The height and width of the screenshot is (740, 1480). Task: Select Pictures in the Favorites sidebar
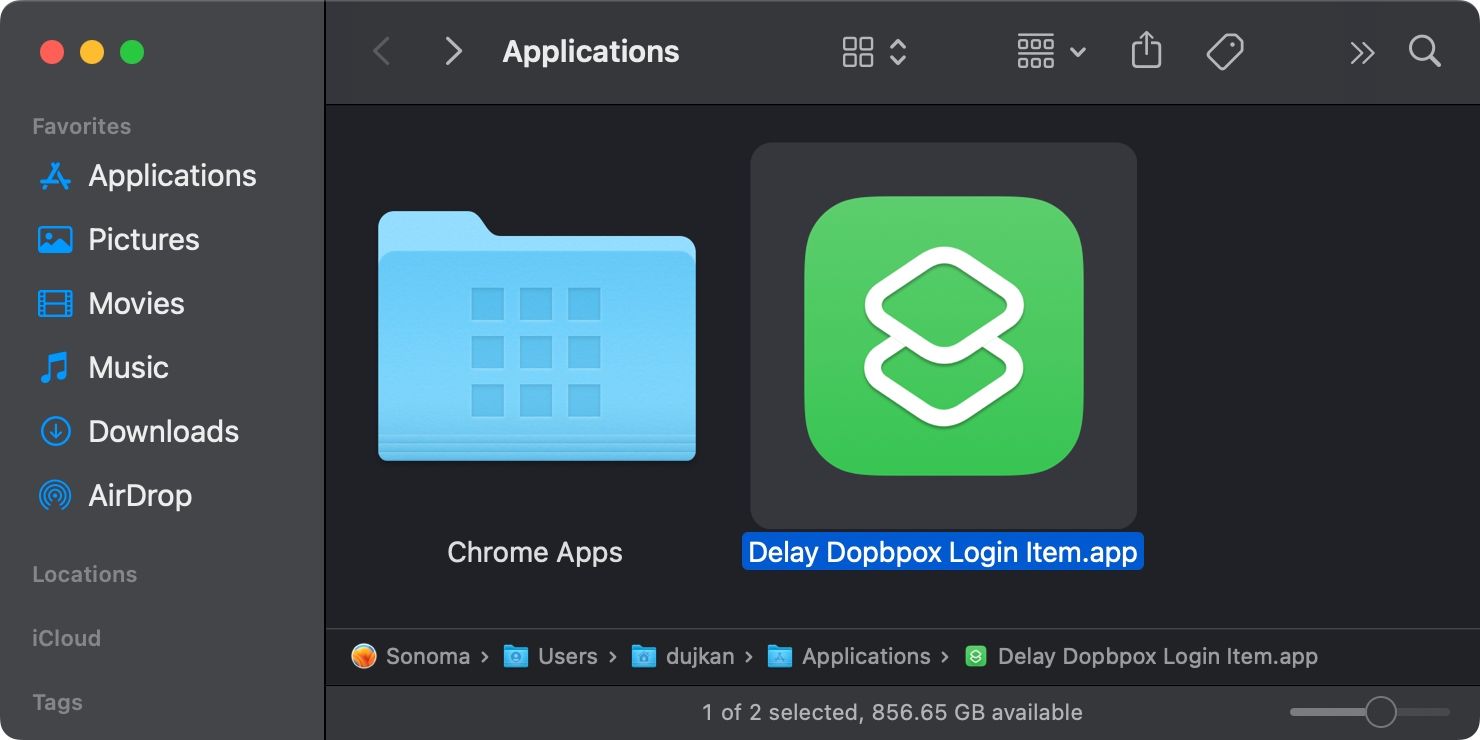point(144,239)
